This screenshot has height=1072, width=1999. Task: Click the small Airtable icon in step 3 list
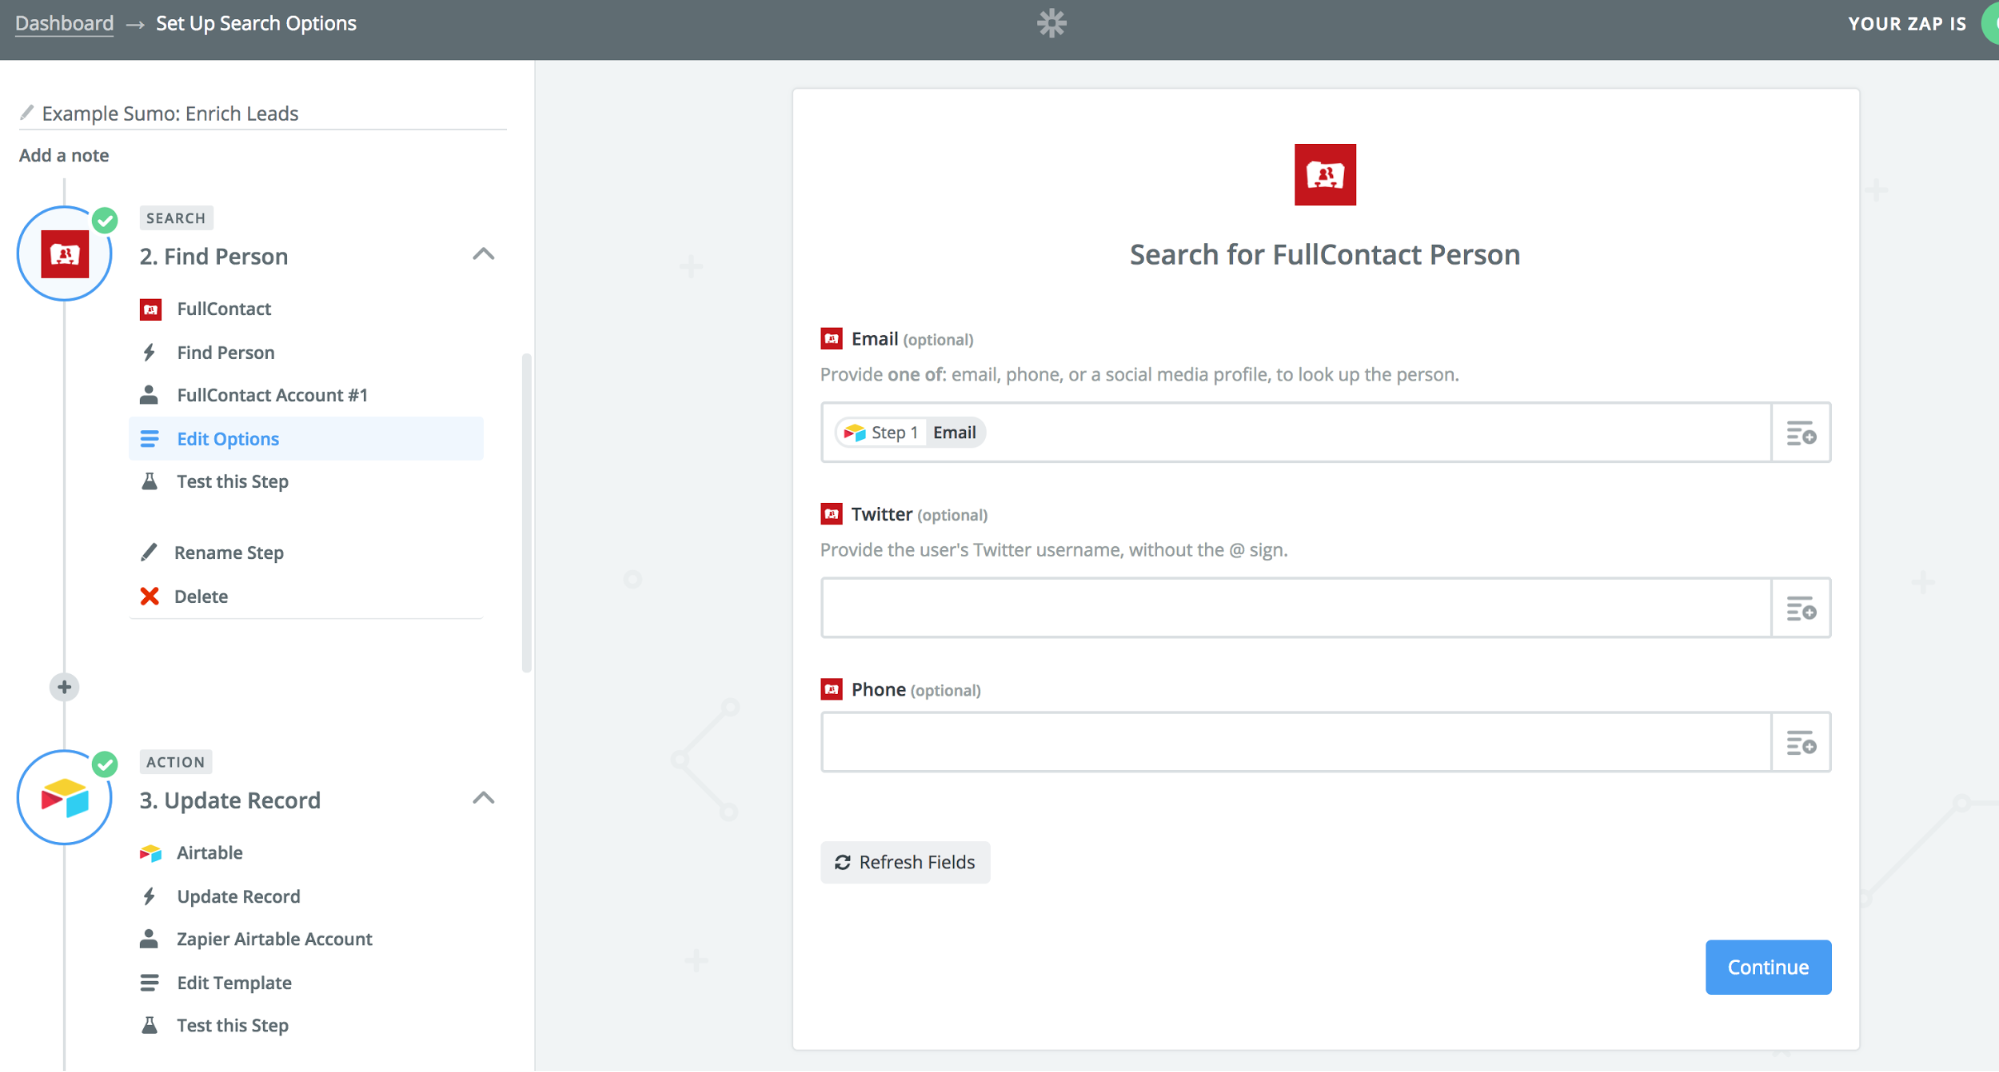pos(150,853)
